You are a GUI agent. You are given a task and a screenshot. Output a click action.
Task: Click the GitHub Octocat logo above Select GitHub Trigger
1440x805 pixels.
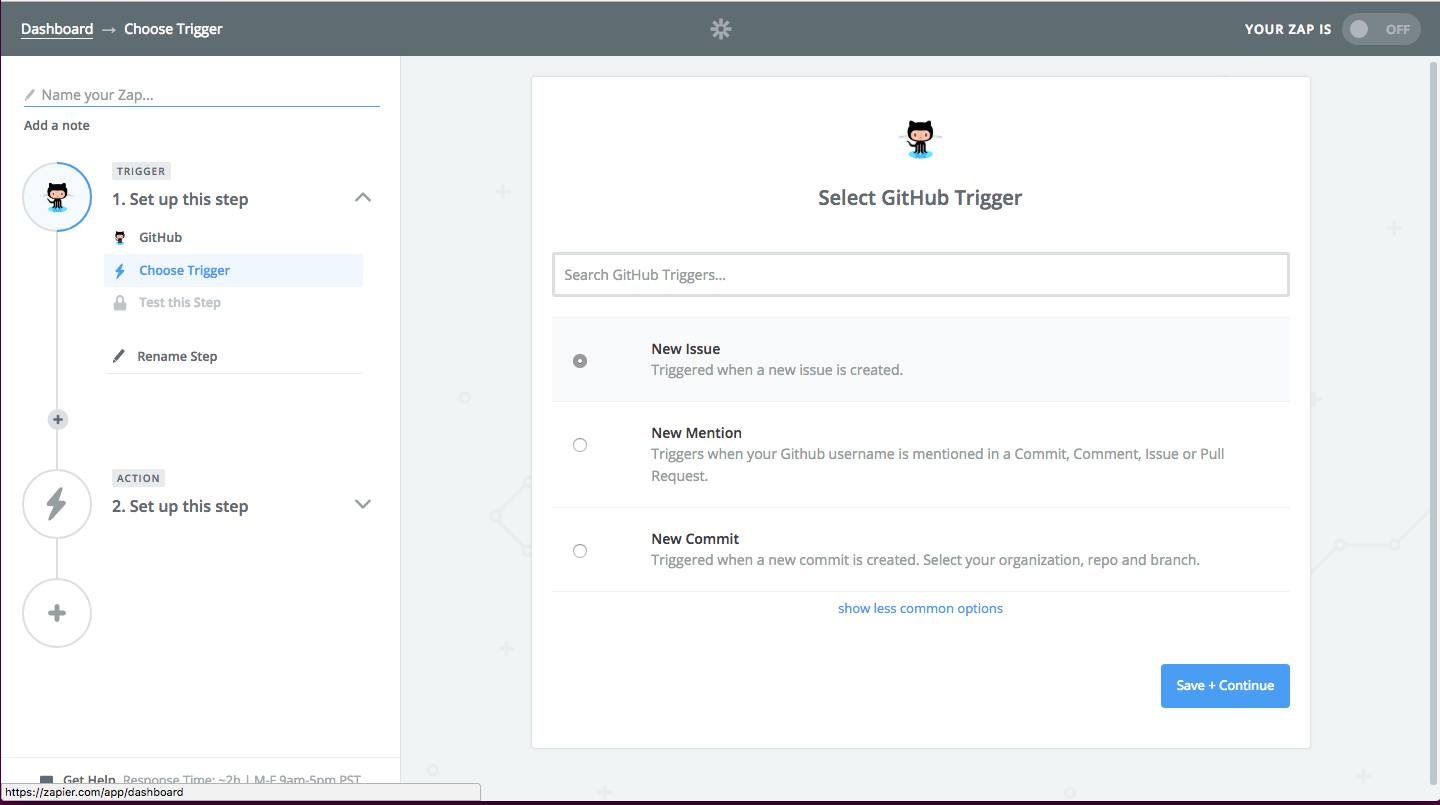point(920,139)
